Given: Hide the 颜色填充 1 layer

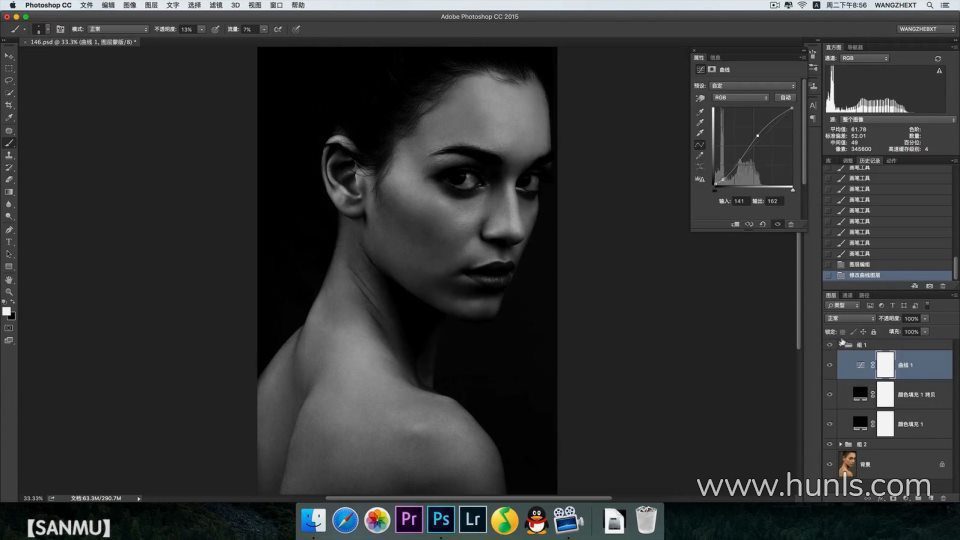Looking at the screenshot, I should pyautogui.click(x=829, y=425).
